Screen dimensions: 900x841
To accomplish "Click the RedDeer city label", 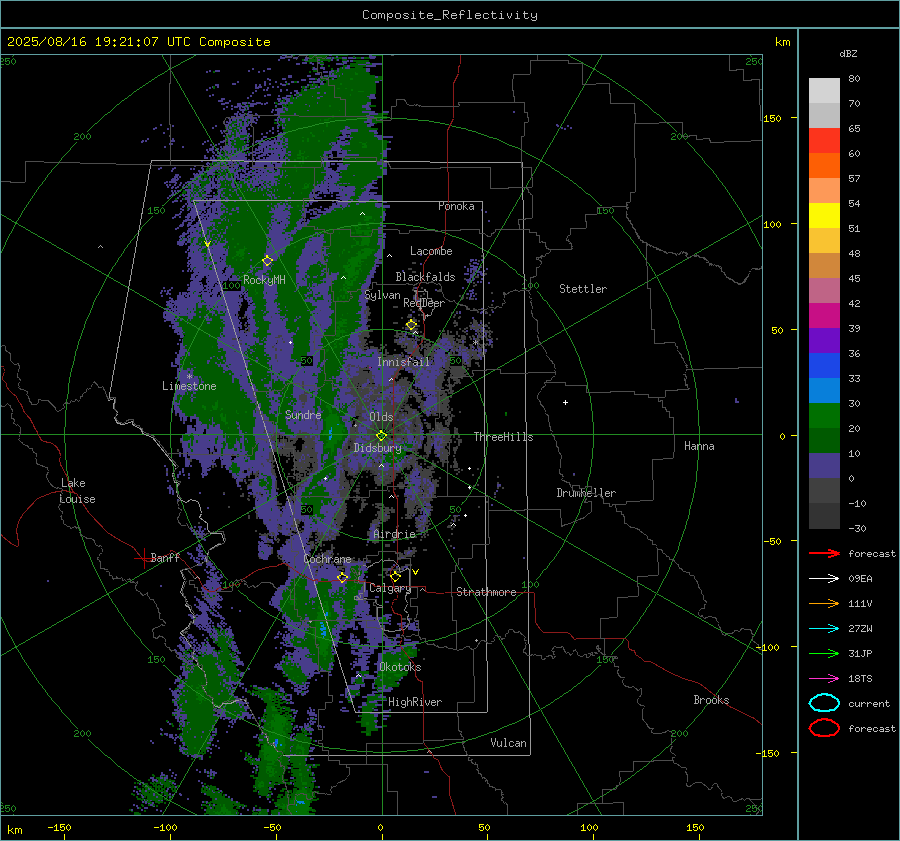I will click(424, 303).
